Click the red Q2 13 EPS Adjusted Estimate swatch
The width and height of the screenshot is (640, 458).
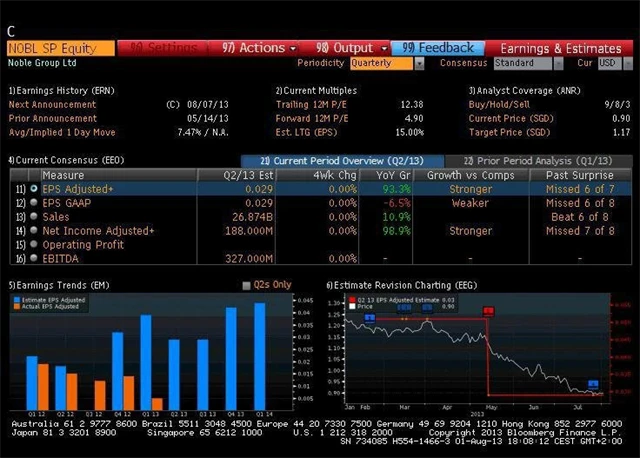352,300
